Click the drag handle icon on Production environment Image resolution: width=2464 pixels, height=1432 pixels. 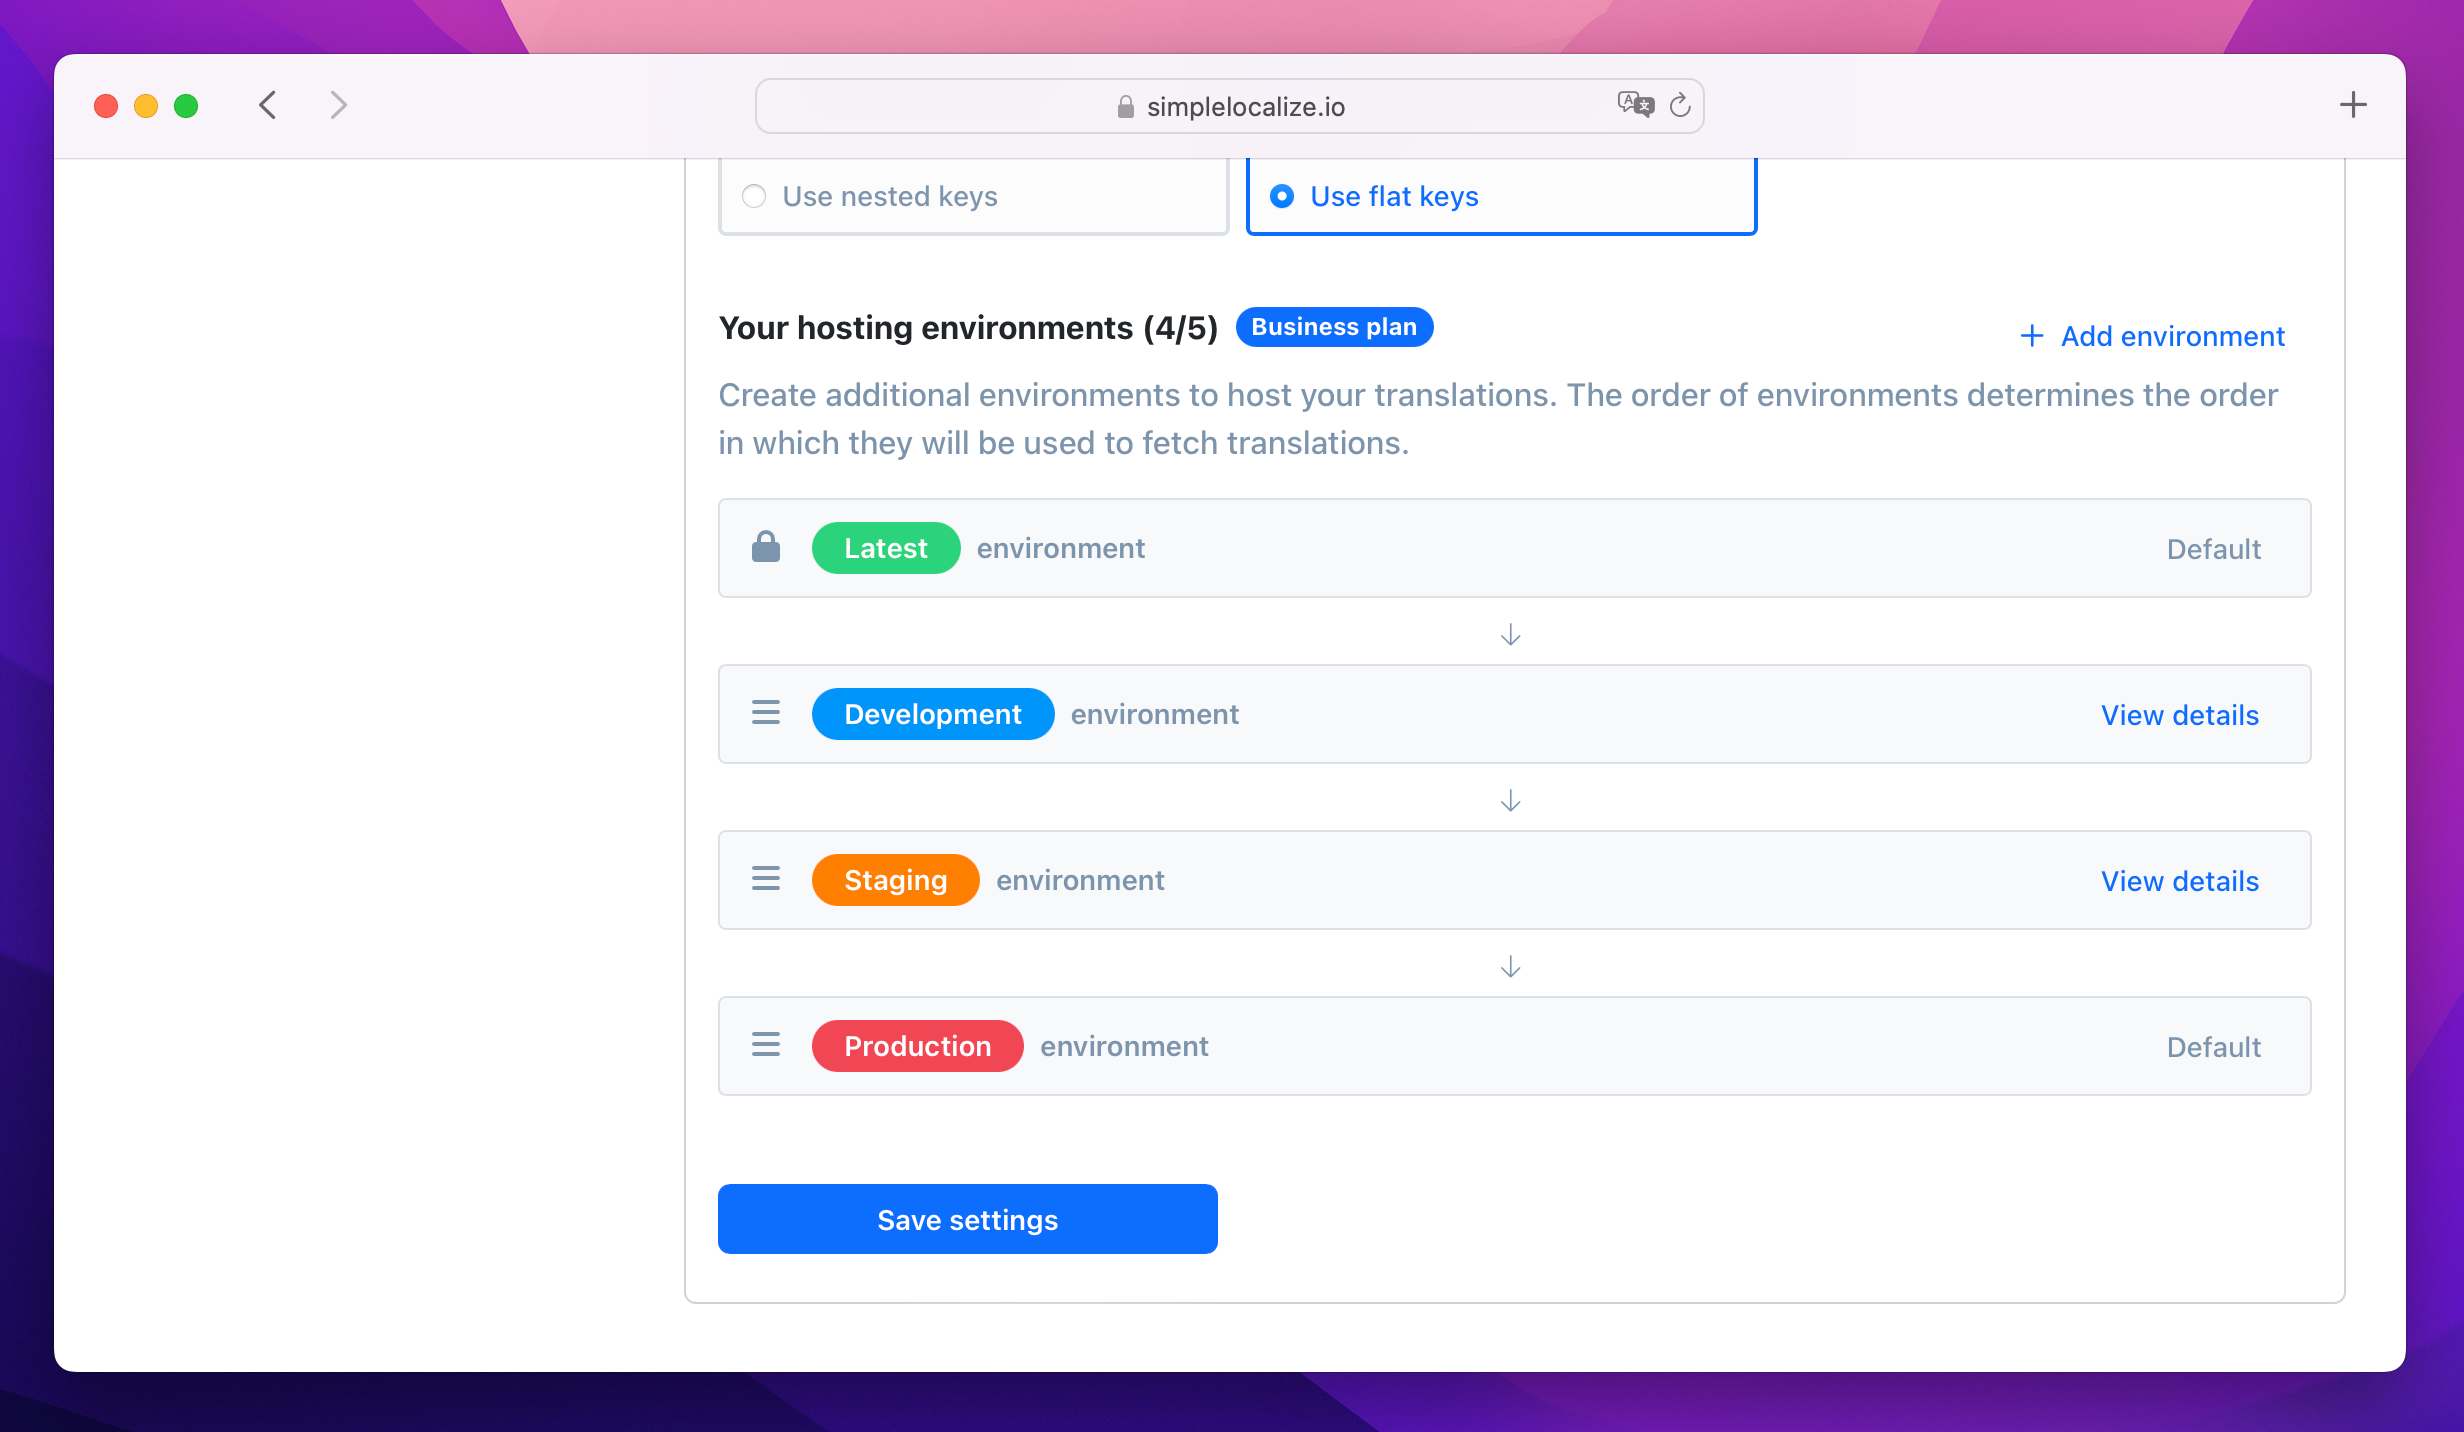(x=767, y=1045)
